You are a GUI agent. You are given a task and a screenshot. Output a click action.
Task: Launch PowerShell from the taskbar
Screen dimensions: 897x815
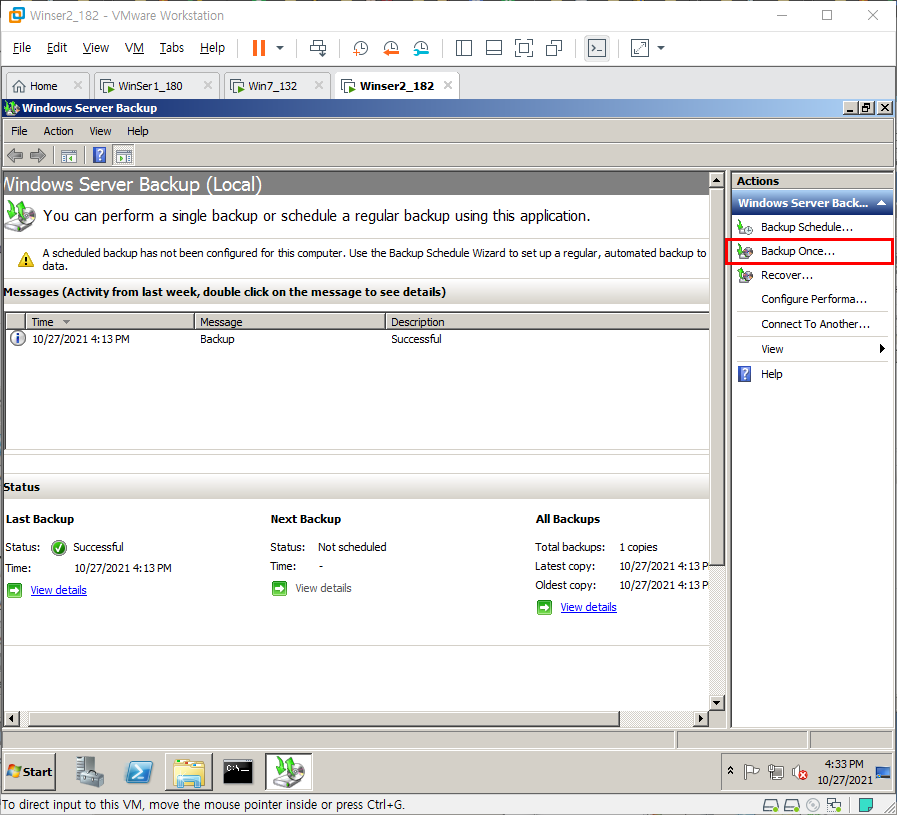coord(139,772)
